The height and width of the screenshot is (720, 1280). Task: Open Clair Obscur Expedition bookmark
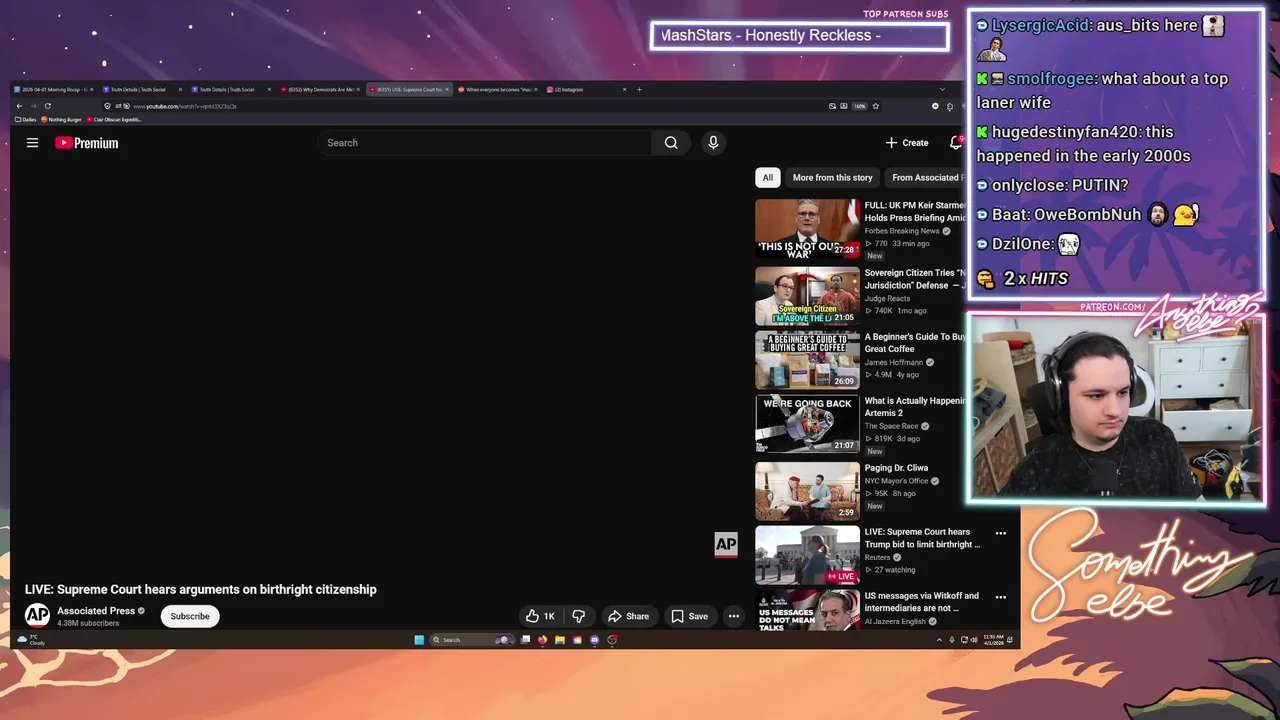point(114,119)
